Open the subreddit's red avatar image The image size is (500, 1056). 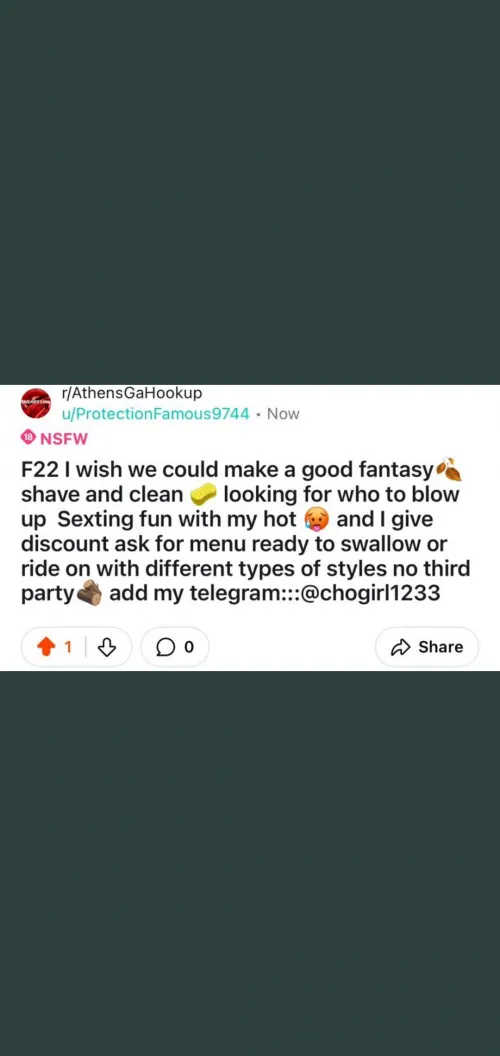[36, 403]
